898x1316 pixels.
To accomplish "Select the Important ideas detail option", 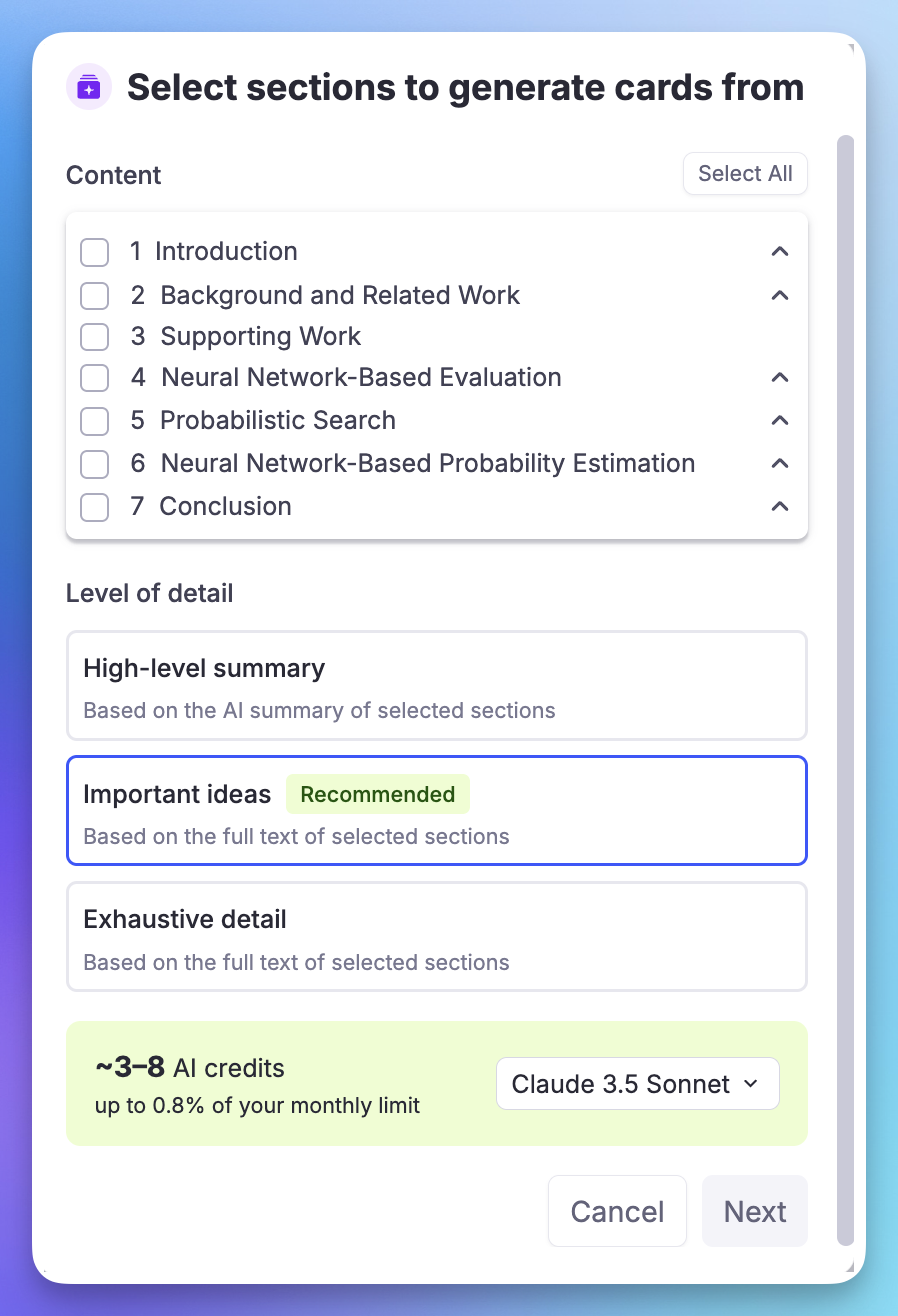I will click(436, 811).
